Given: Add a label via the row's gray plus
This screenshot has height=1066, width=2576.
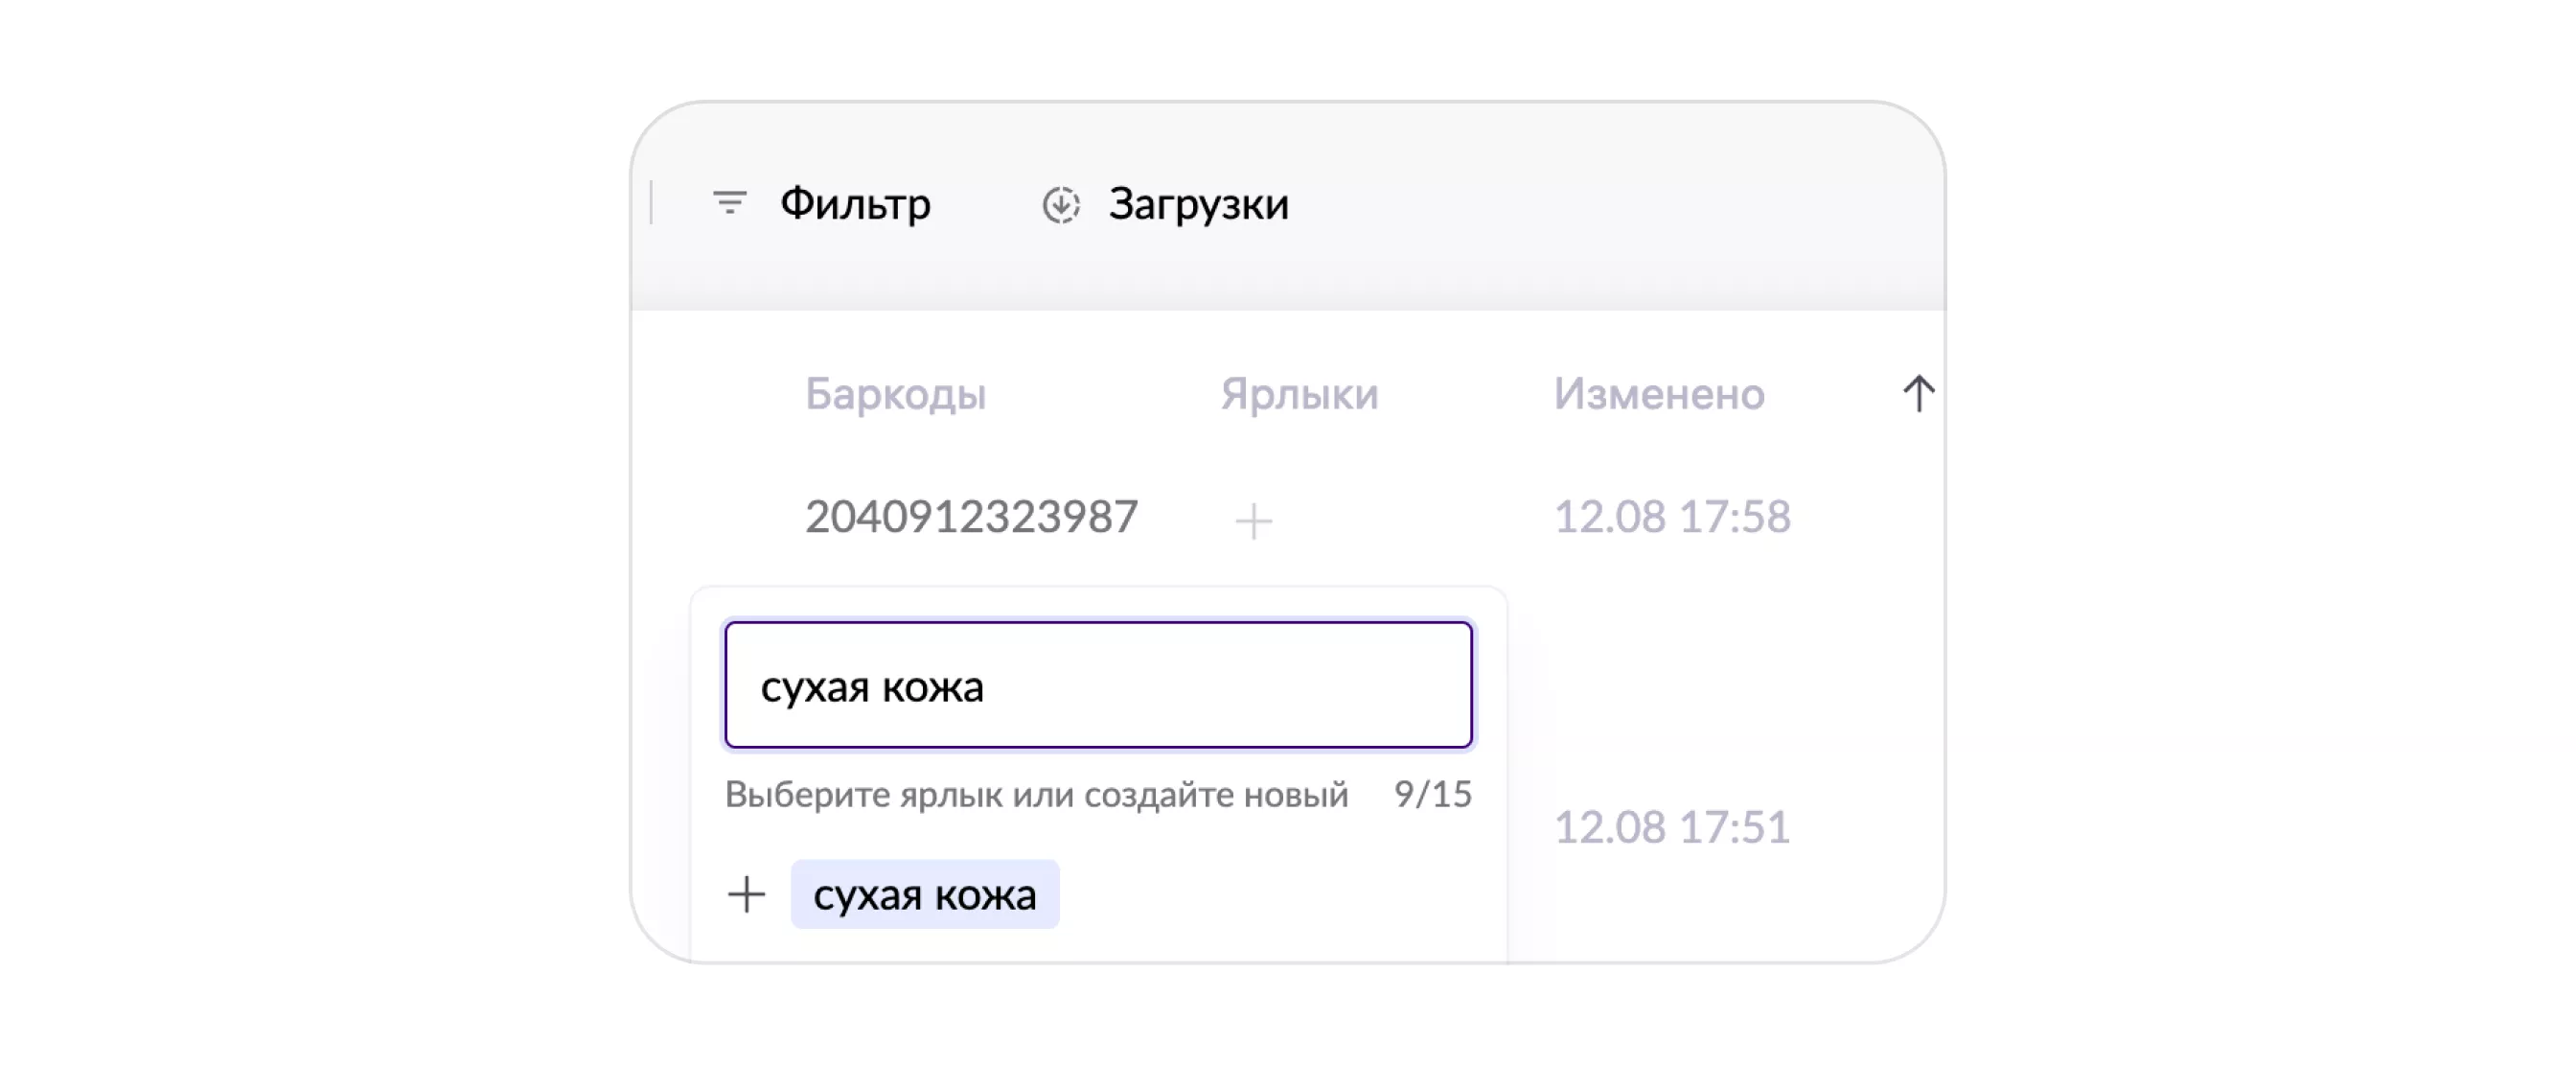Looking at the screenshot, I should point(1253,521).
